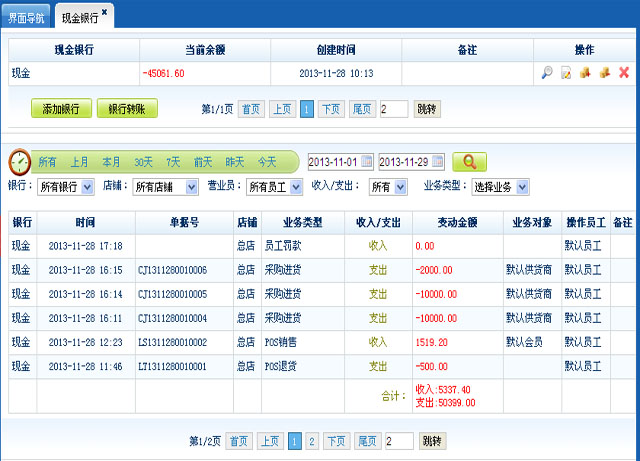Close the 现金银行 tab
This screenshot has height=461, width=640.
click(105, 12)
